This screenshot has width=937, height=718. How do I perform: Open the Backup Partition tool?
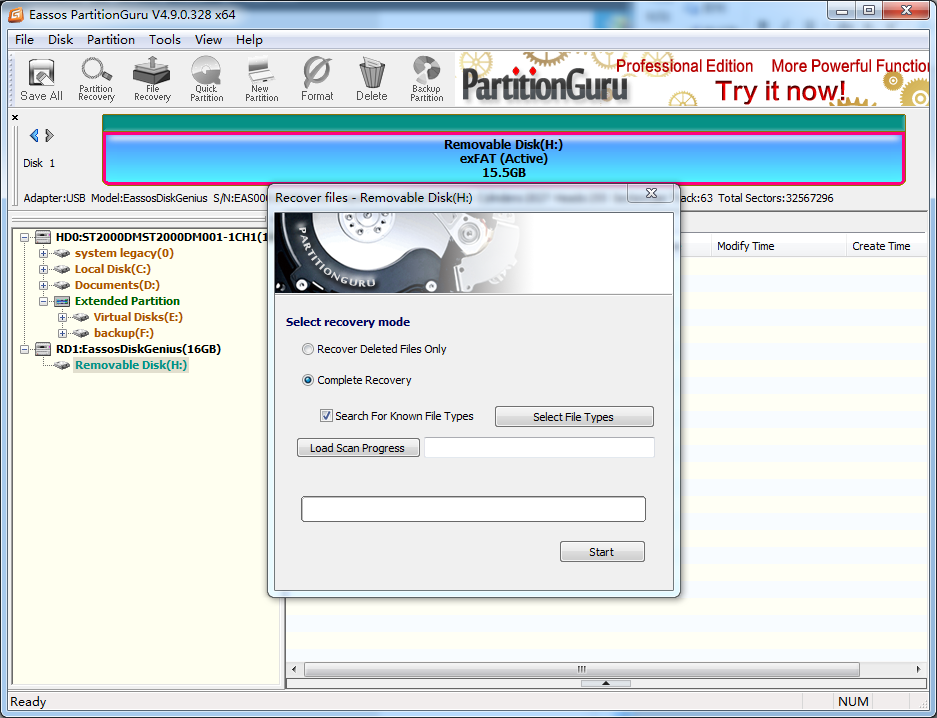[427, 79]
